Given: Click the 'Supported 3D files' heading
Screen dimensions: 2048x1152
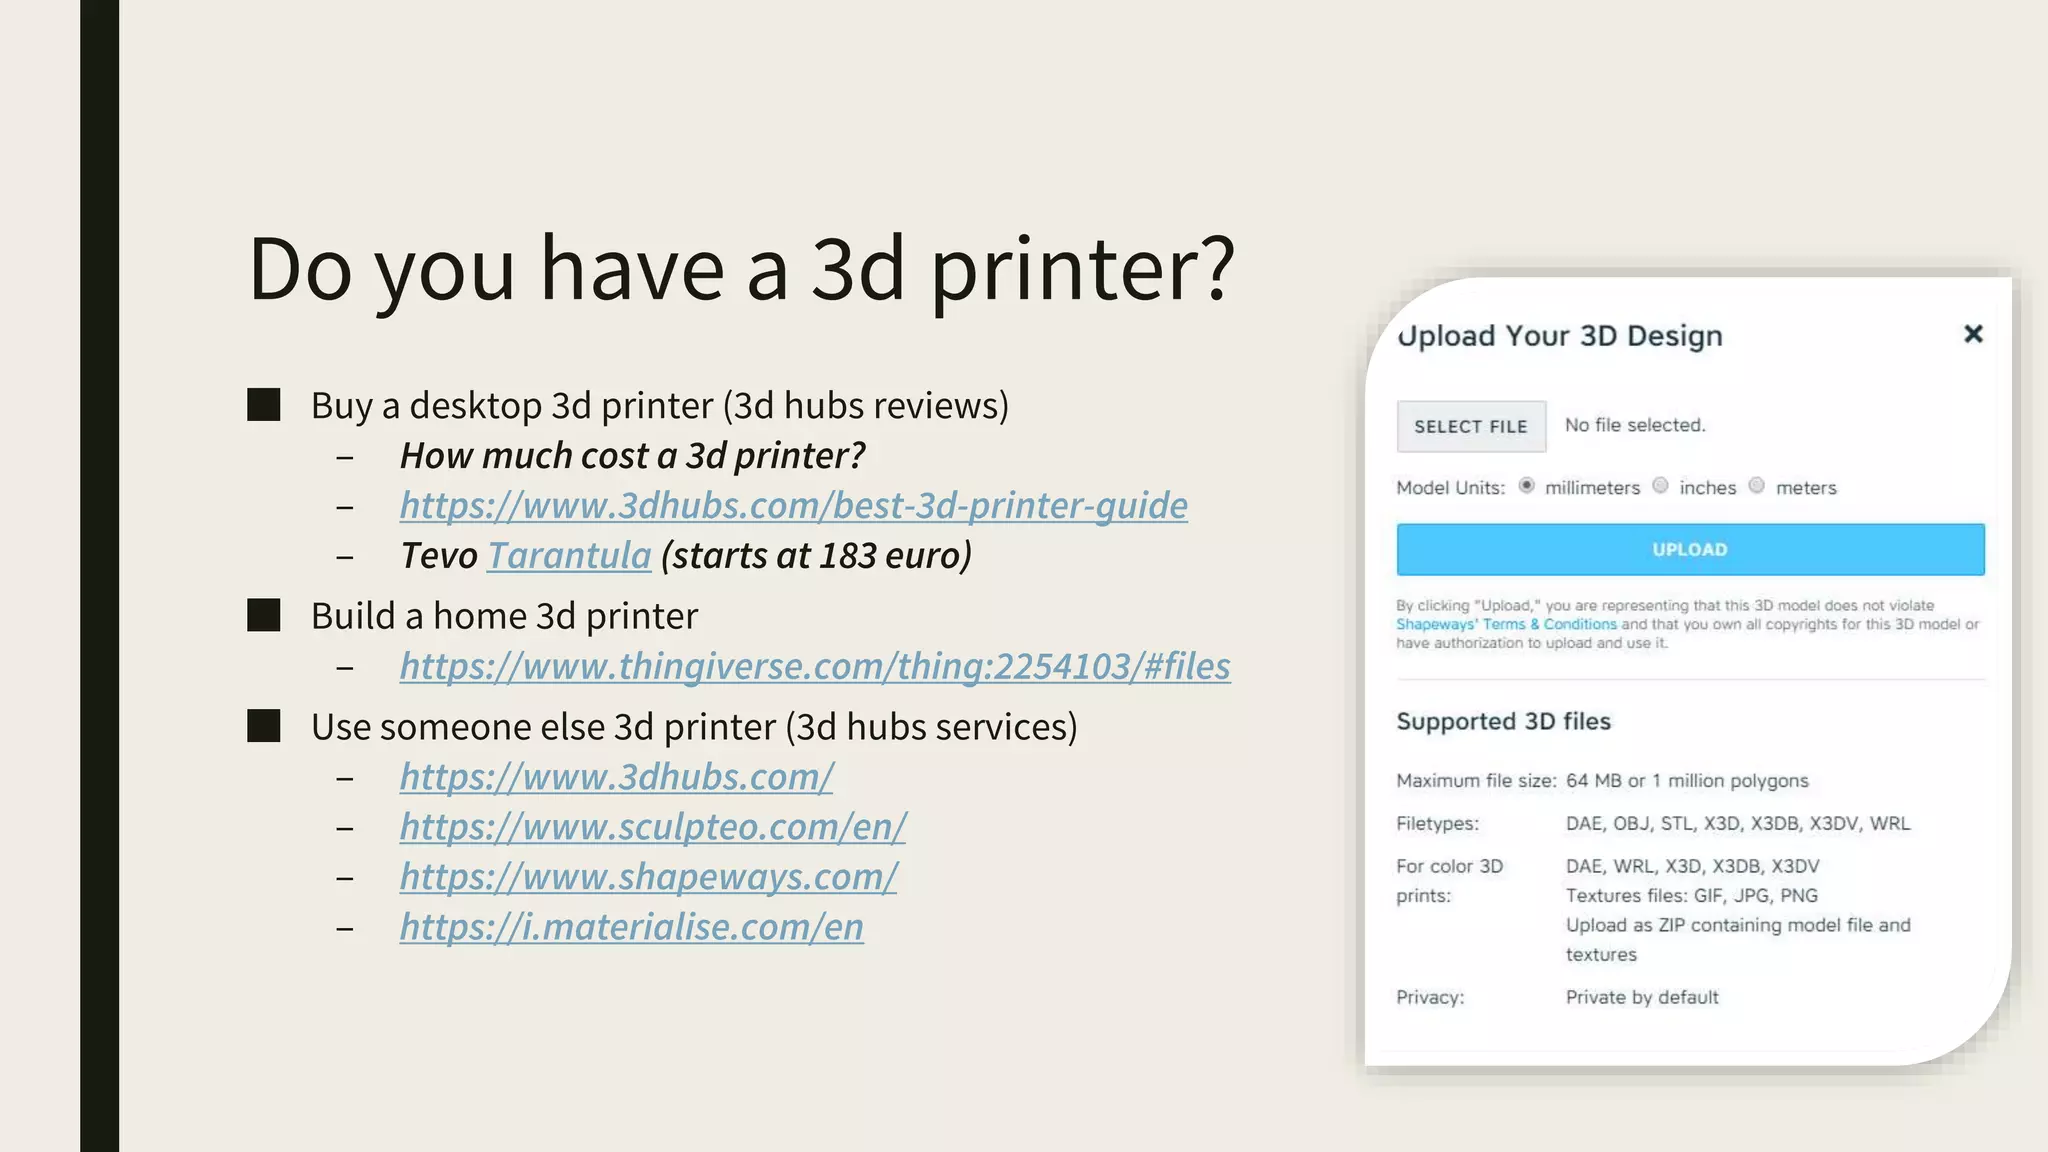Looking at the screenshot, I should pos(1503,721).
